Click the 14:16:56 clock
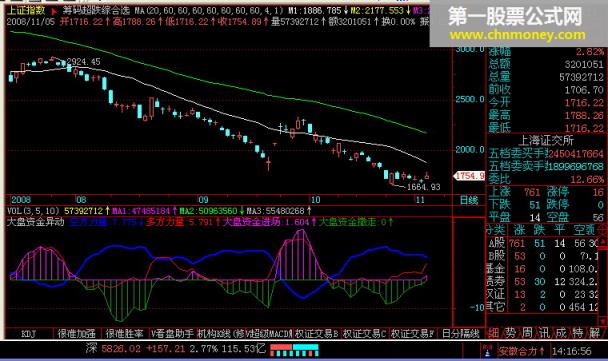Screen dimensions: 608x361 572,351
